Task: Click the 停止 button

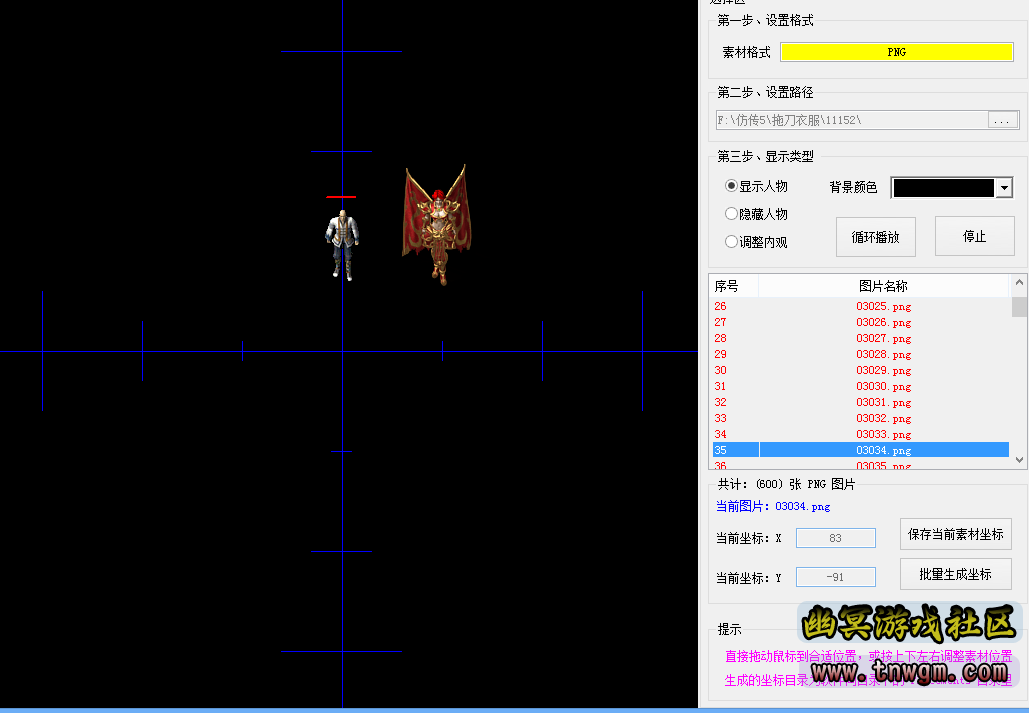Action: tap(975, 236)
